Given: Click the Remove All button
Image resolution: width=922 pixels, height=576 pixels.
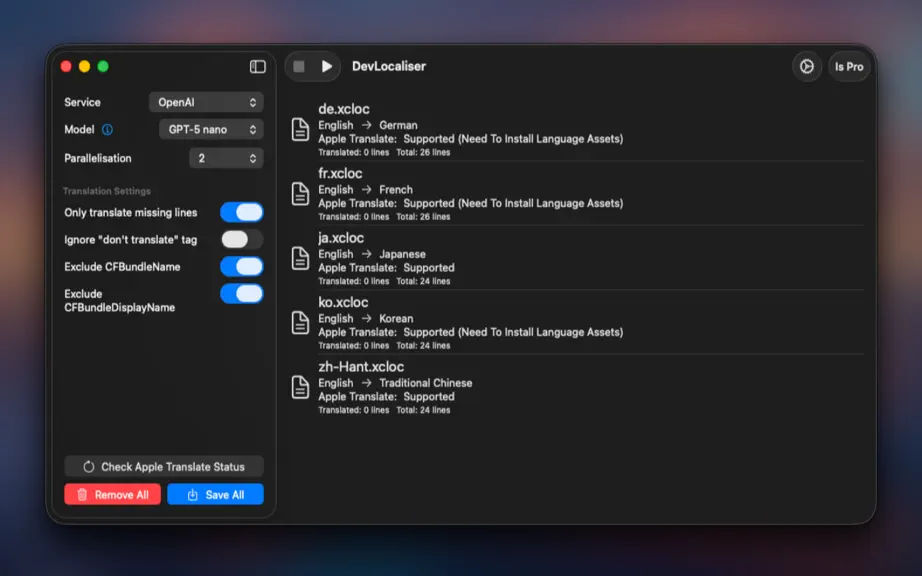Looking at the screenshot, I should tap(112, 494).
